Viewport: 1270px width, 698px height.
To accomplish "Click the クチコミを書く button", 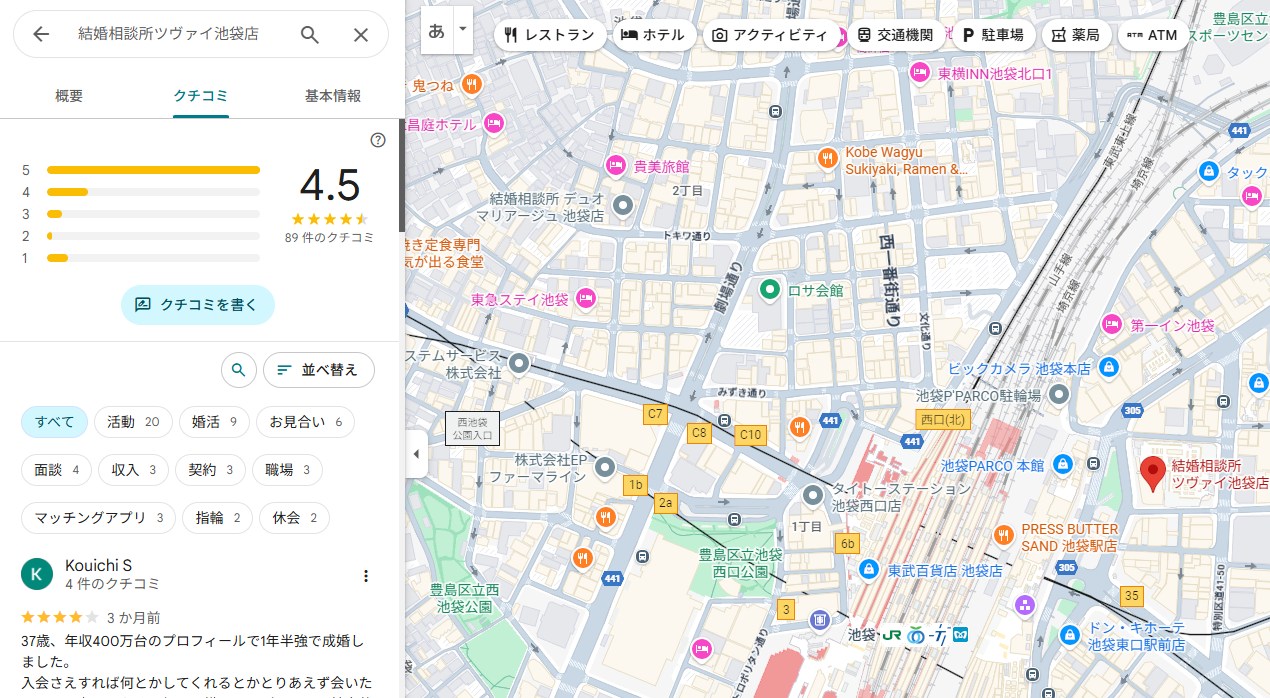I will coord(198,305).
